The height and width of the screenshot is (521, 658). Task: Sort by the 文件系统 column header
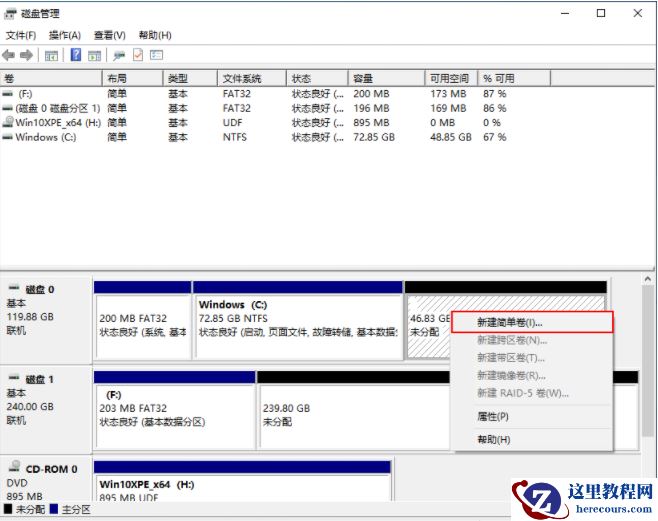point(252,78)
